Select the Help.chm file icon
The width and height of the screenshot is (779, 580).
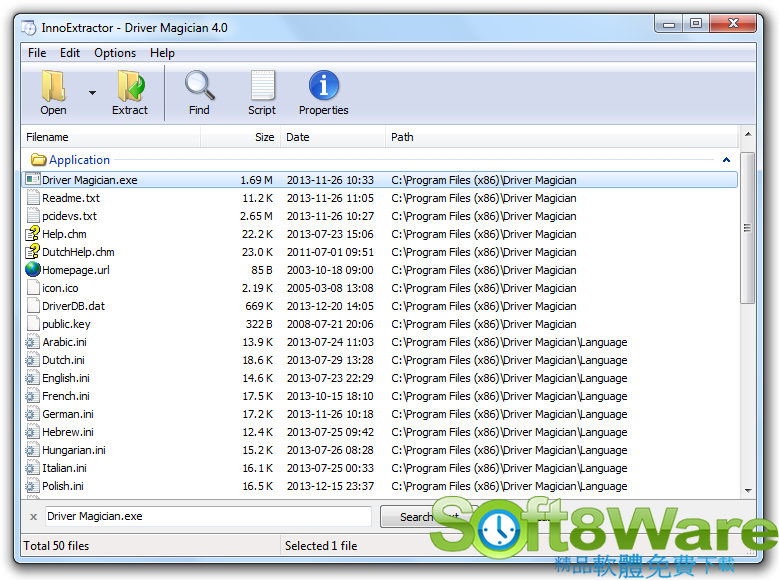click(x=33, y=234)
